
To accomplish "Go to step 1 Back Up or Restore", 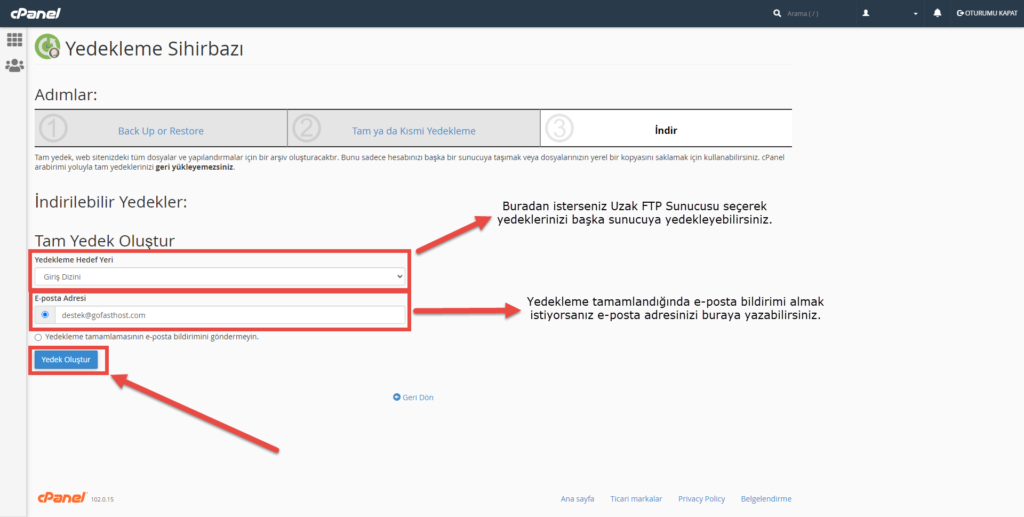I will coord(160,131).
